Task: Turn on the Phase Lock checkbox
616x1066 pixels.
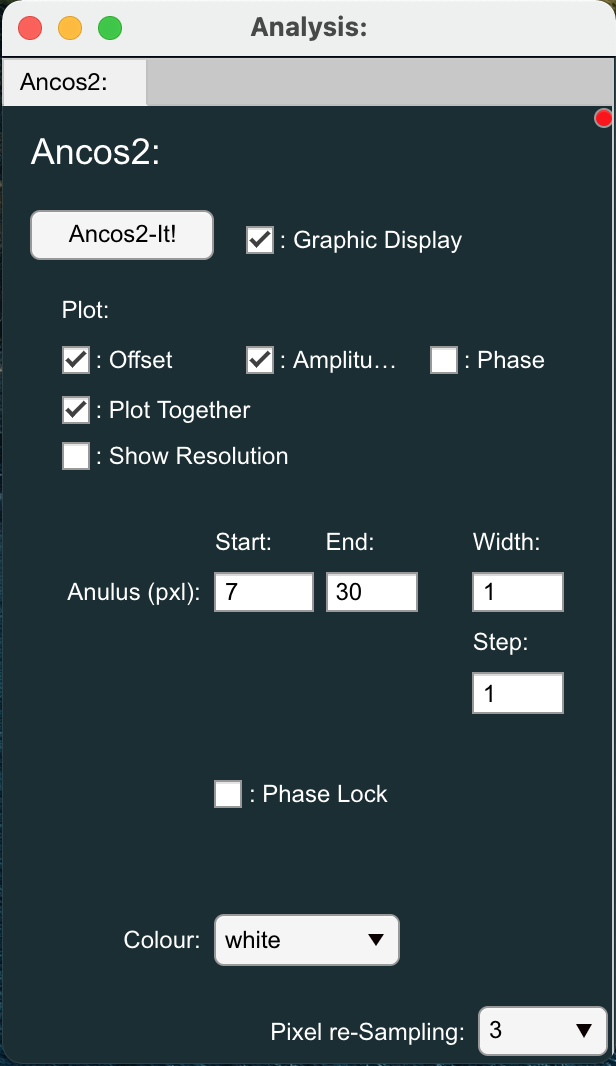Action: click(228, 795)
